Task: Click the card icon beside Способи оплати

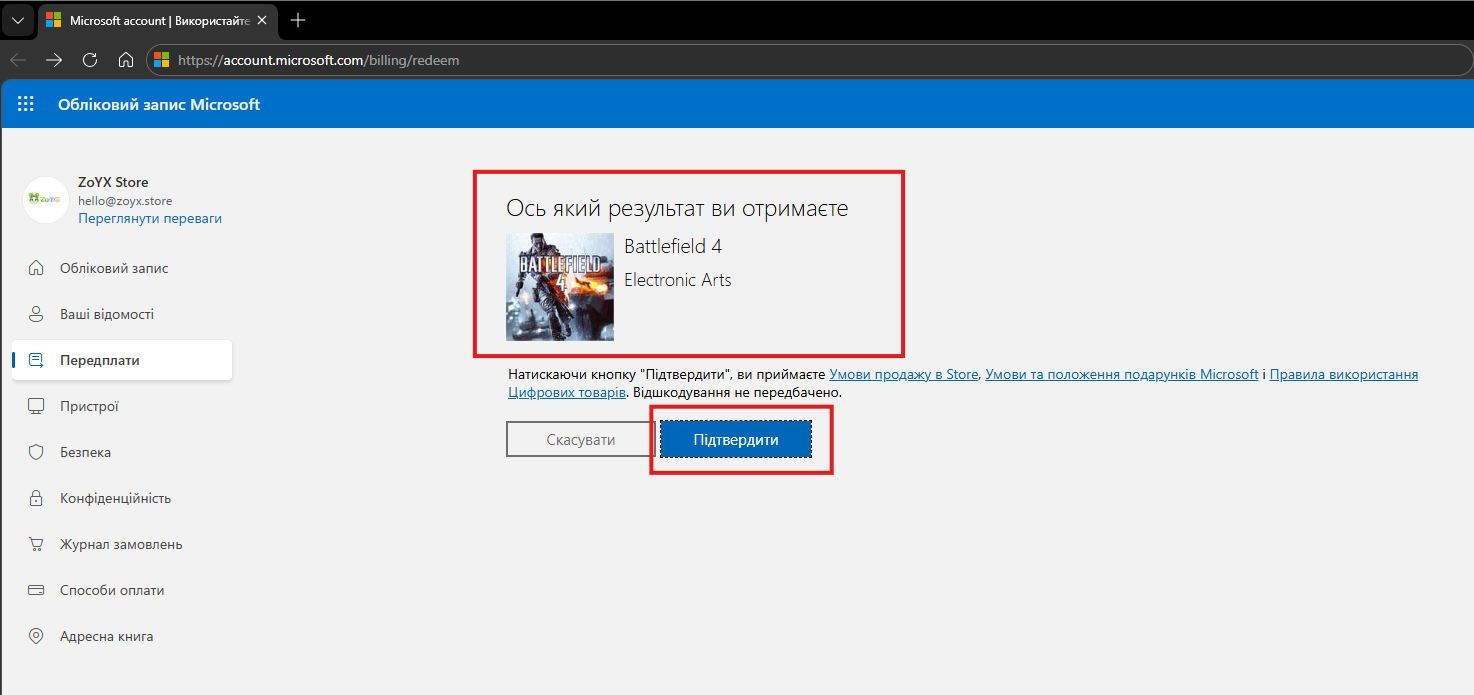Action: [x=36, y=590]
